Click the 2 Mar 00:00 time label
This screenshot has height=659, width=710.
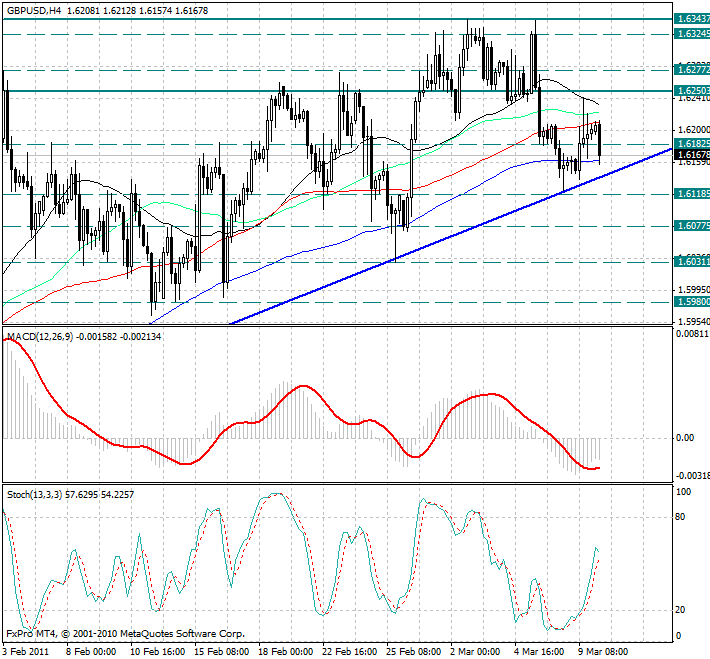click(475, 652)
